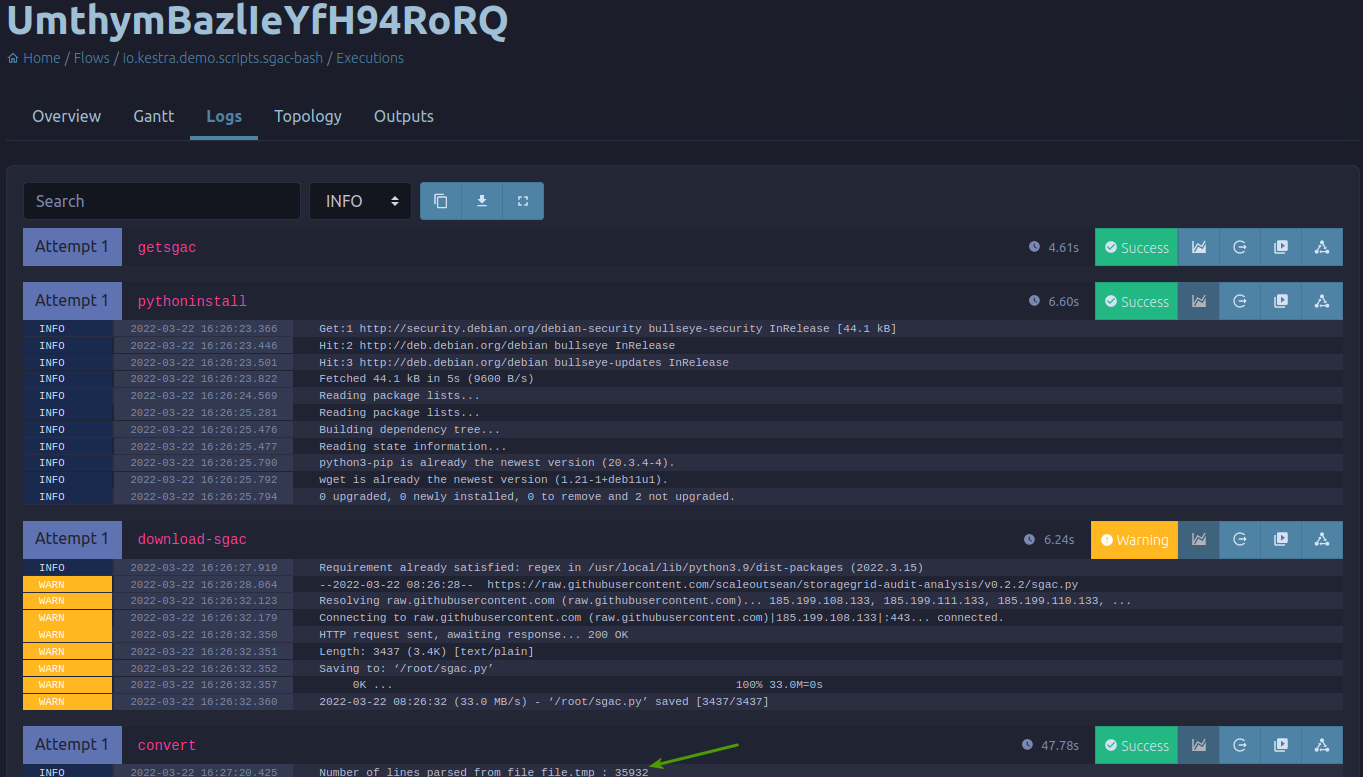Toggle fullscreen logs view icon
Viewport: 1363px width, 777px height.
pos(523,201)
